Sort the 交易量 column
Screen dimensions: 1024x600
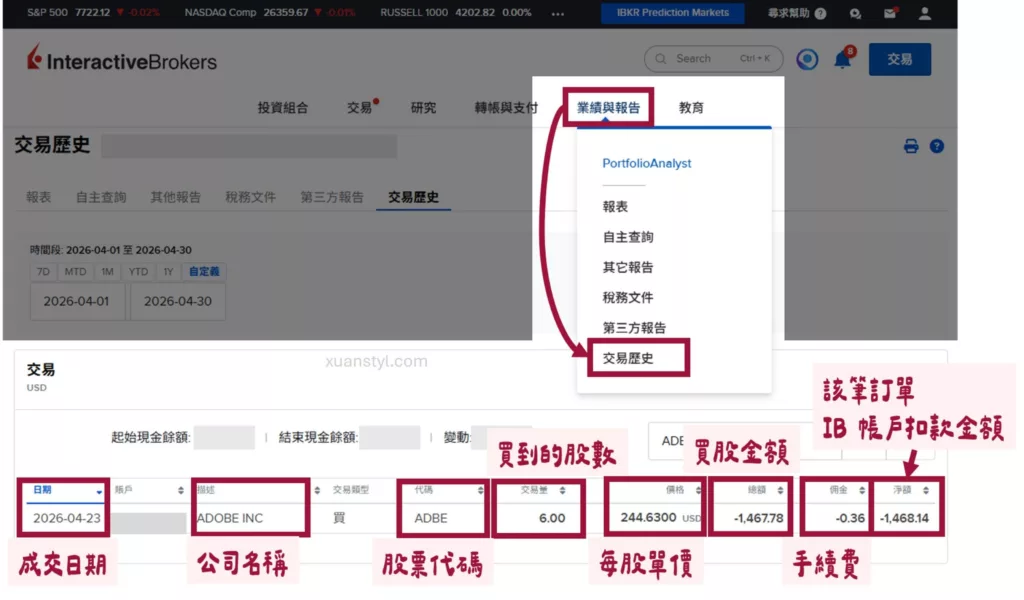[562, 490]
